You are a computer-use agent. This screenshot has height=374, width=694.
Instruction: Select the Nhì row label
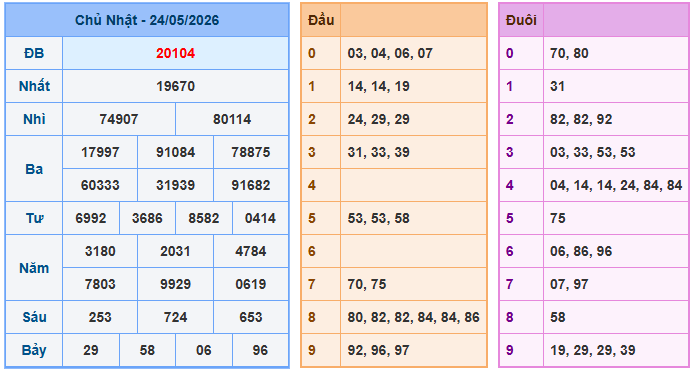coord(34,119)
